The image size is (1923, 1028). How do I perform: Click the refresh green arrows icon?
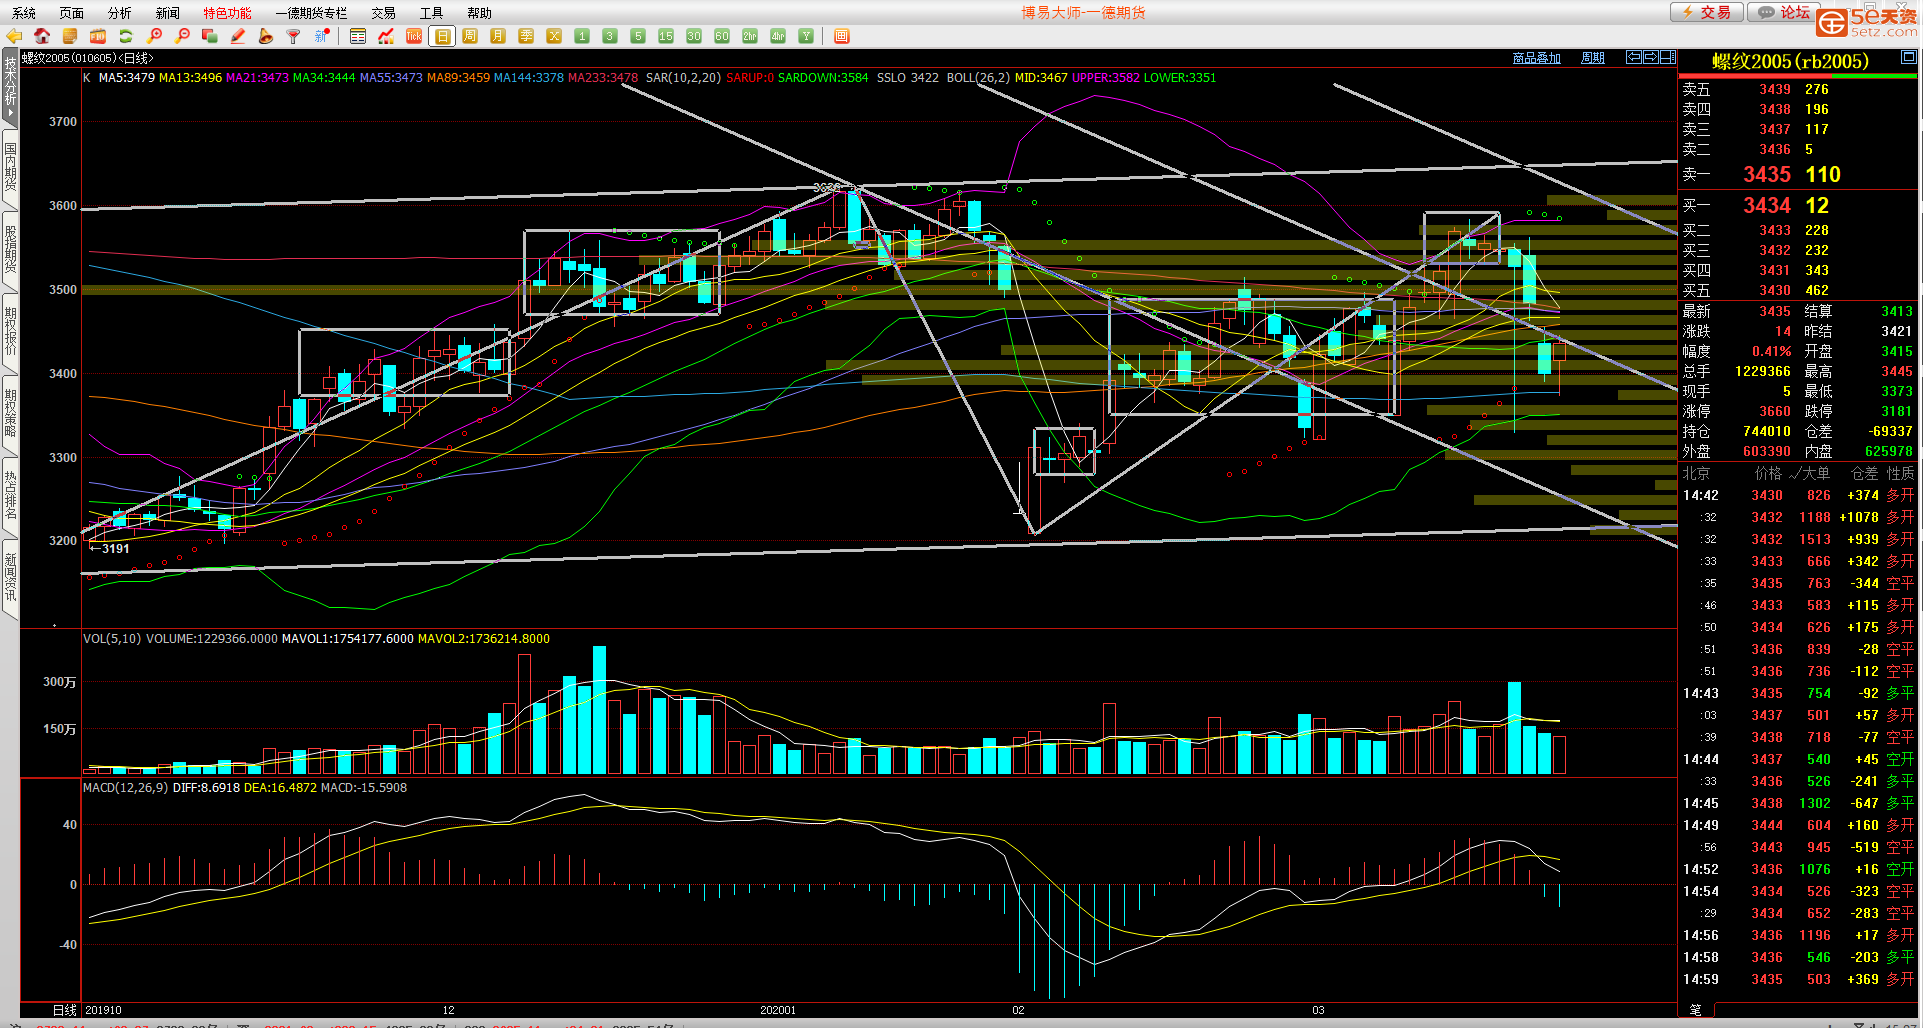pos(126,36)
